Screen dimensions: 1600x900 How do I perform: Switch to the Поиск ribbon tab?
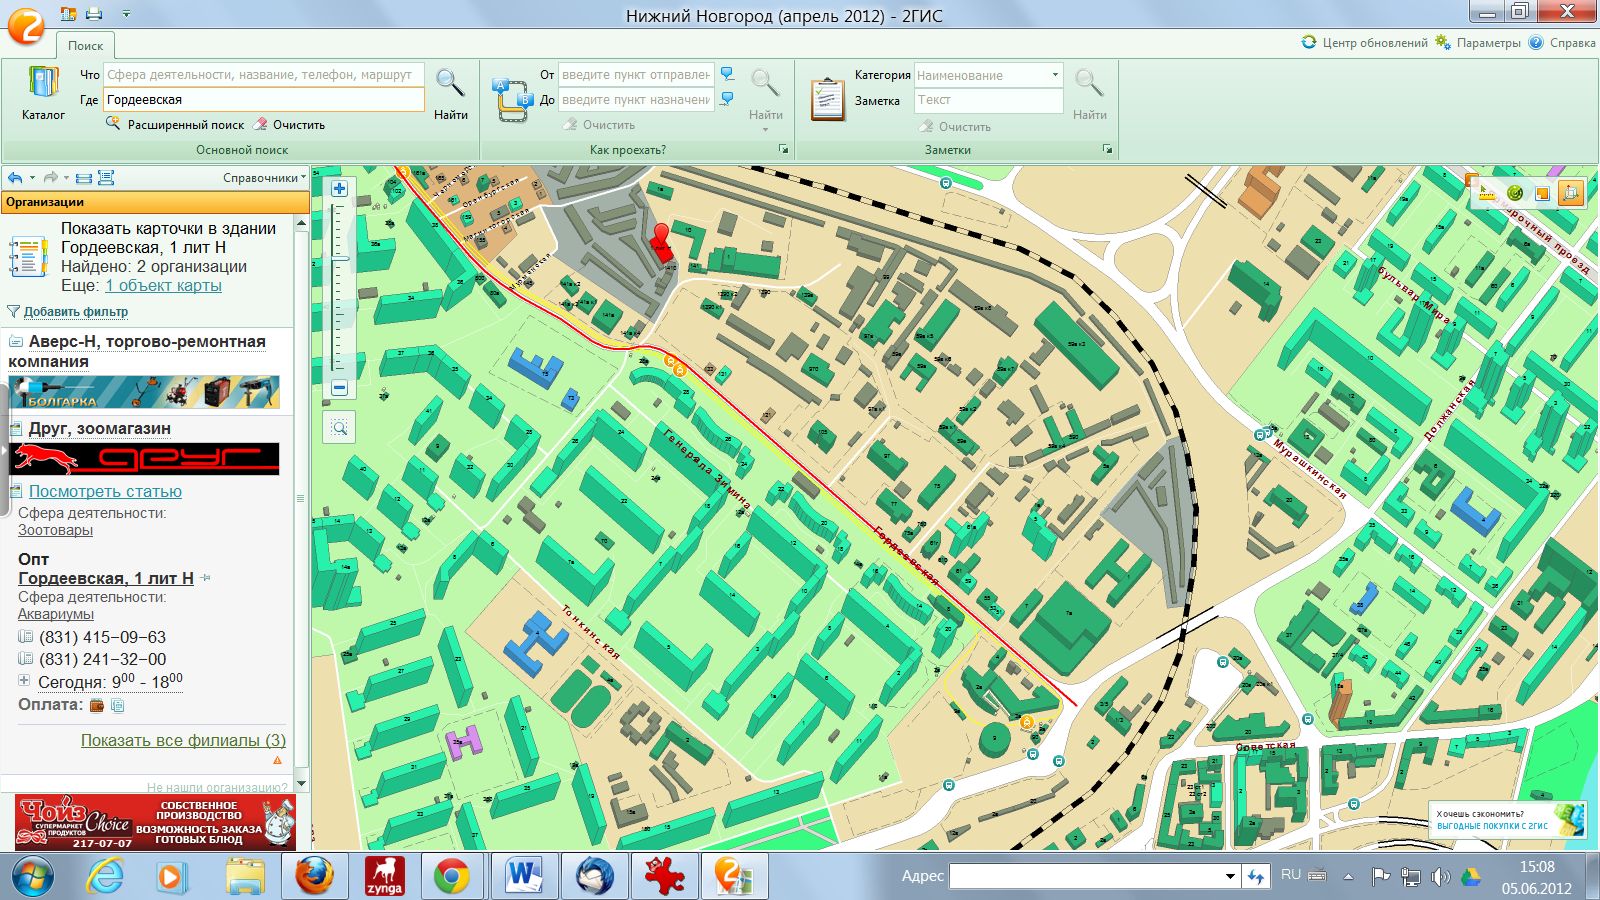click(x=86, y=45)
